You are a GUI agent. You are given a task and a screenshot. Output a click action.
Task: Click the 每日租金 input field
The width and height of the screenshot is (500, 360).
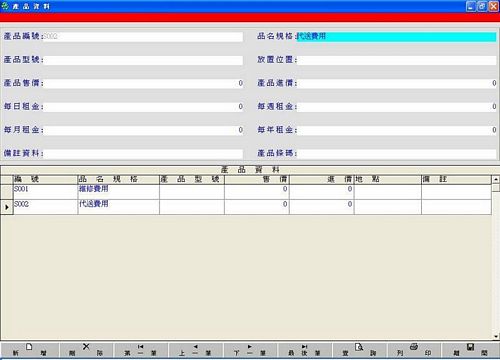(143, 107)
